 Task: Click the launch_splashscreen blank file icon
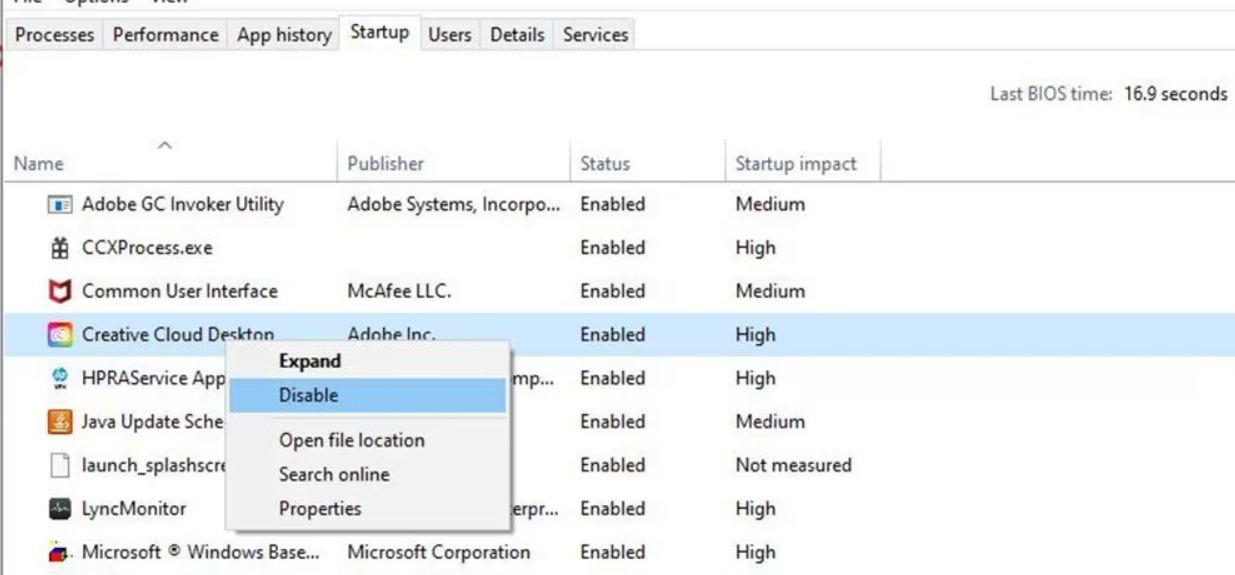click(x=60, y=466)
